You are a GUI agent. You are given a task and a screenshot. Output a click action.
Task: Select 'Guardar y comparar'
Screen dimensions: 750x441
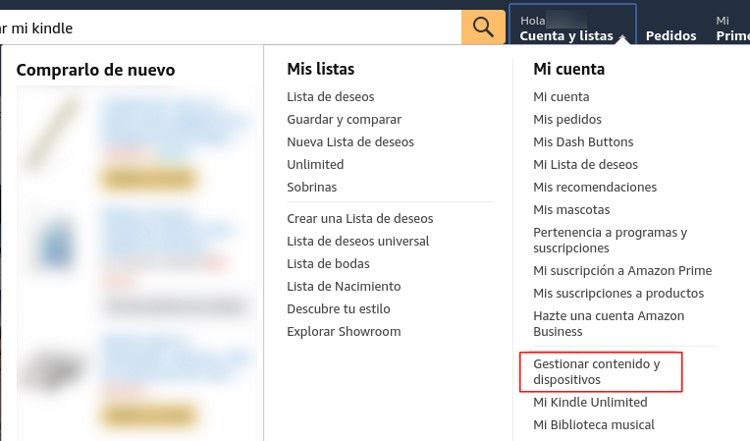pos(344,119)
